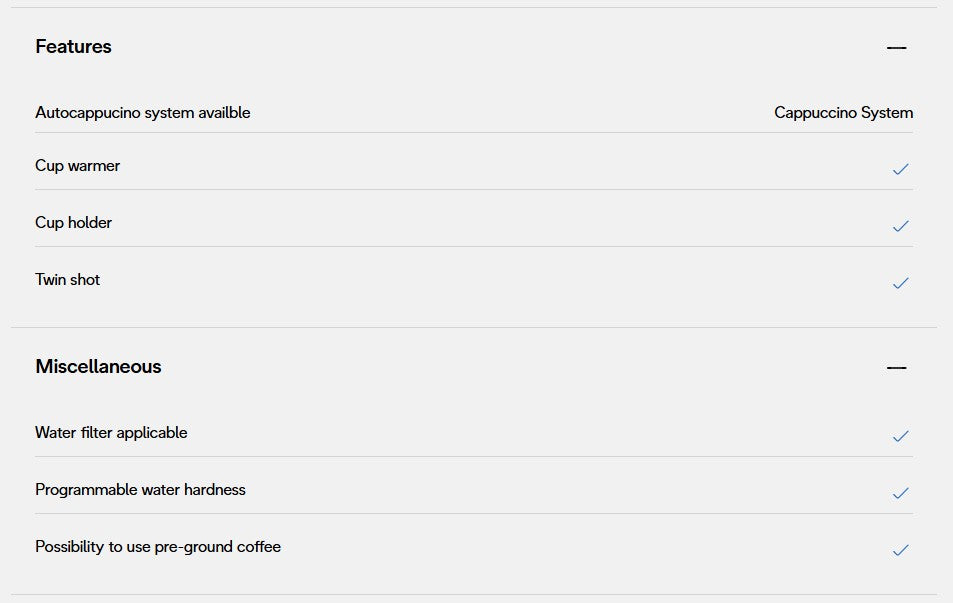
Task: Click the Cup holder label
Action: point(74,223)
